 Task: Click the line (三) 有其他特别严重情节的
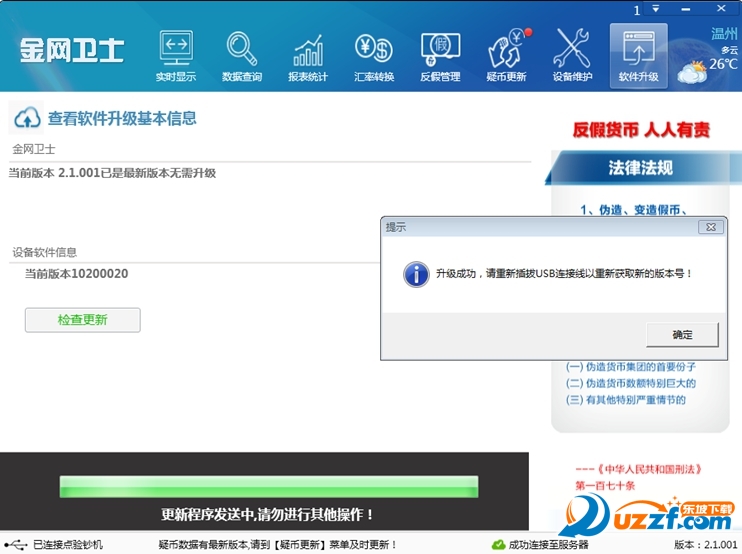[626, 400]
